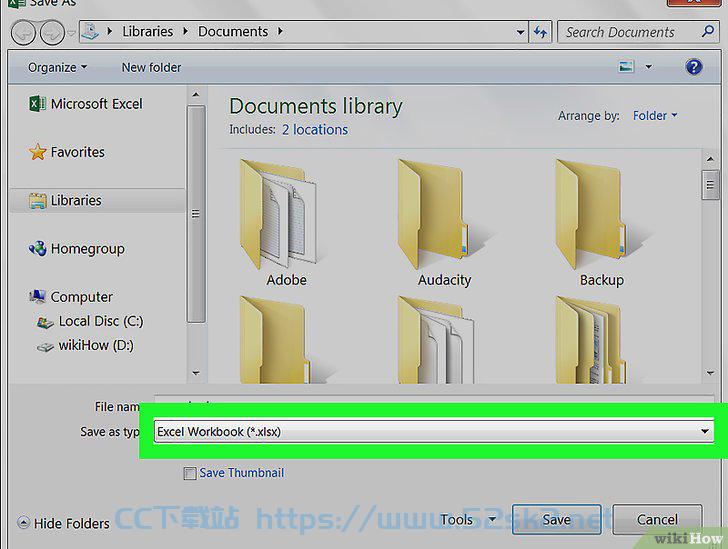This screenshot has width=728, height=549.
Task: Open Local Disc (C:) drive
Action: click(101, 321)
